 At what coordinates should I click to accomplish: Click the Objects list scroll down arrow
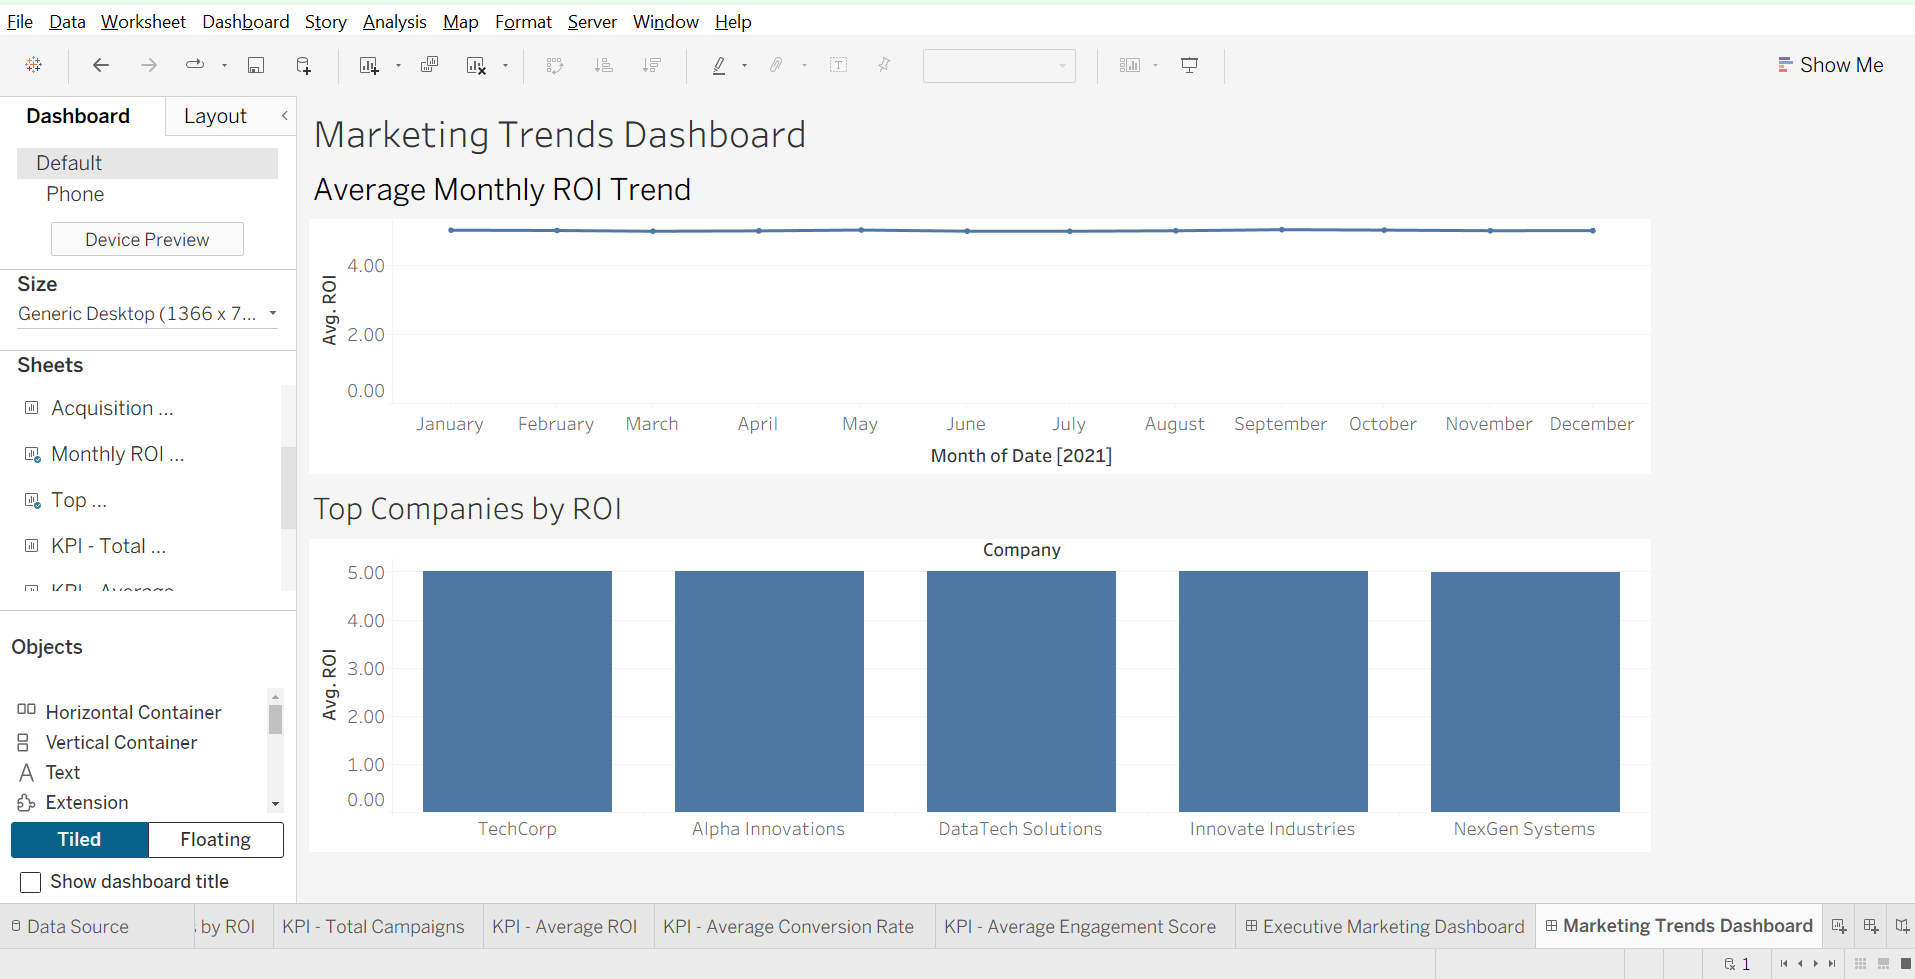coord(275,804)
